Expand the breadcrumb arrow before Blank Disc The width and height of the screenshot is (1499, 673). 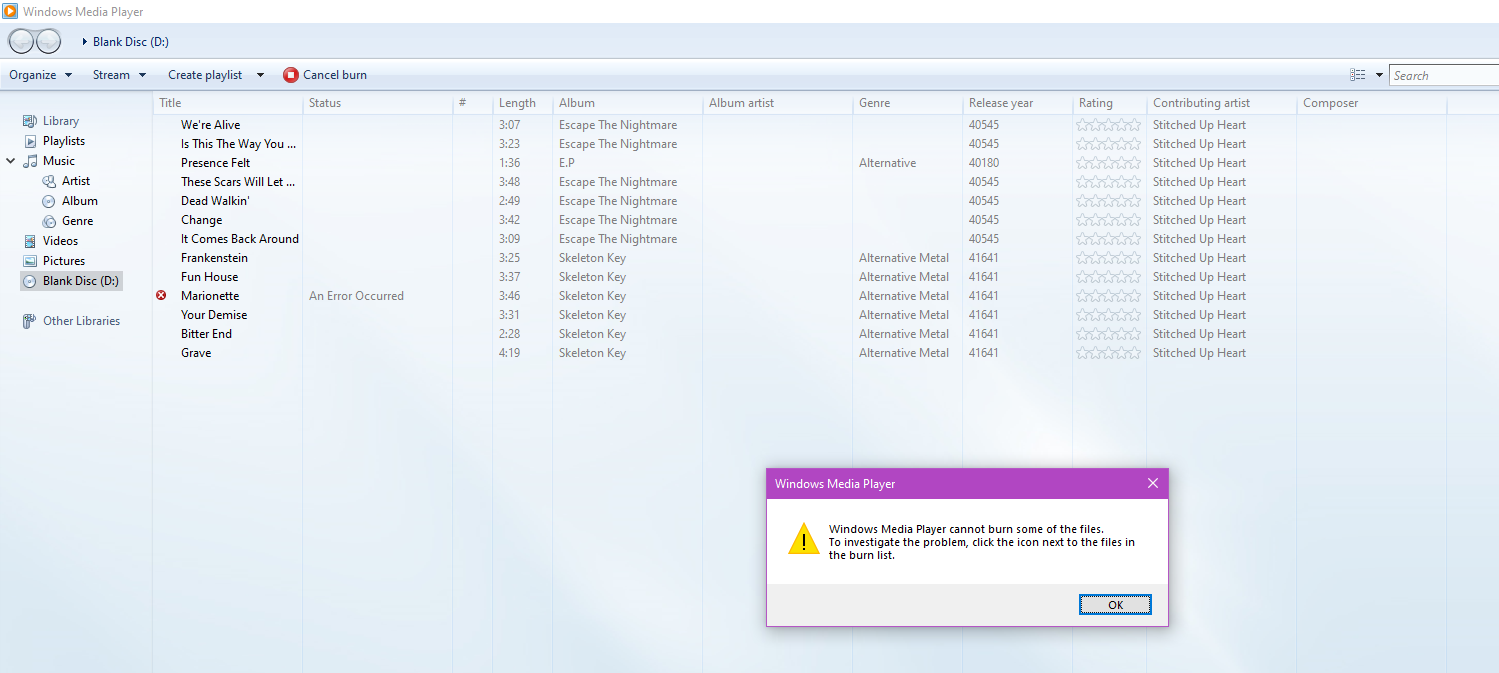click(84, 42)
